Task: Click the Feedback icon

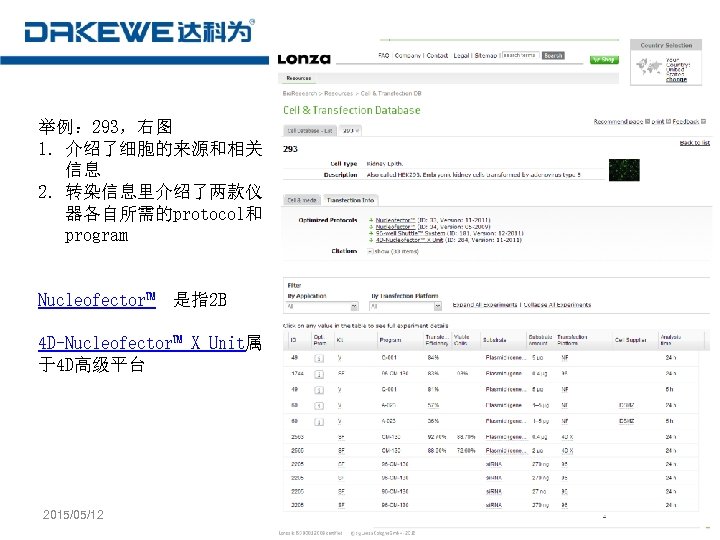Action: [703, 122]
